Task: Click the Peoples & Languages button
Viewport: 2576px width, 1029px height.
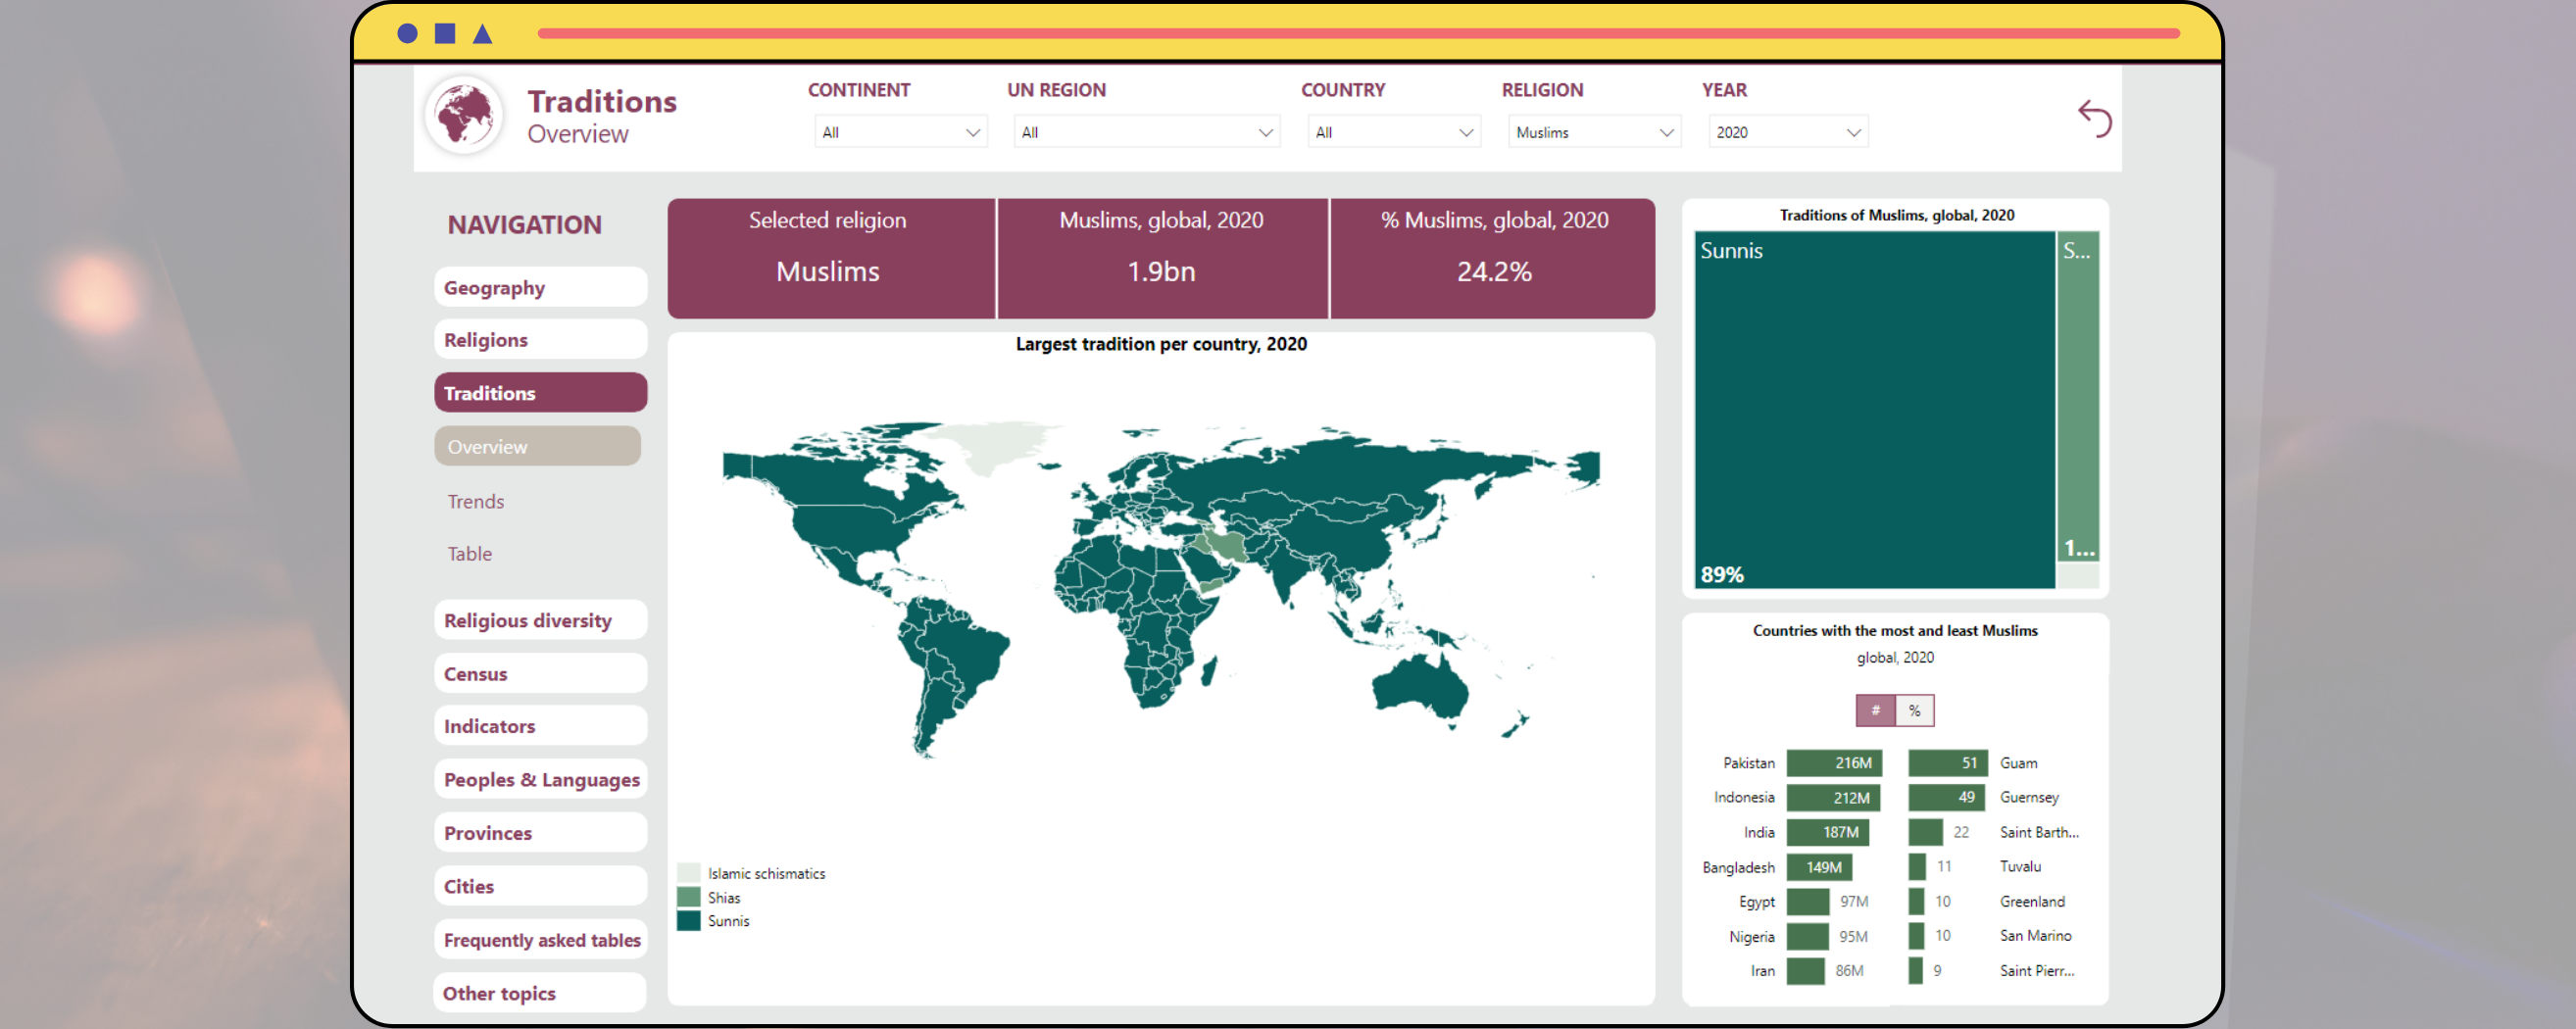Action: coord(540,779)
